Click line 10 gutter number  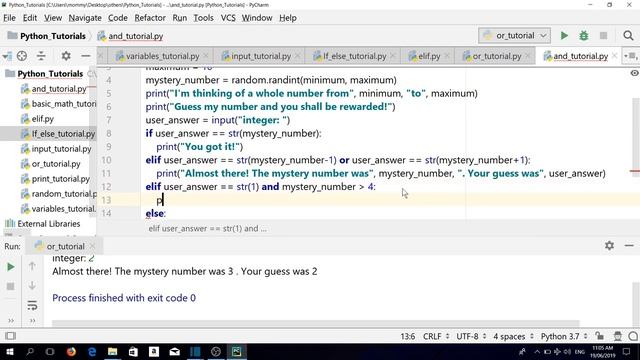coord(106,160)
